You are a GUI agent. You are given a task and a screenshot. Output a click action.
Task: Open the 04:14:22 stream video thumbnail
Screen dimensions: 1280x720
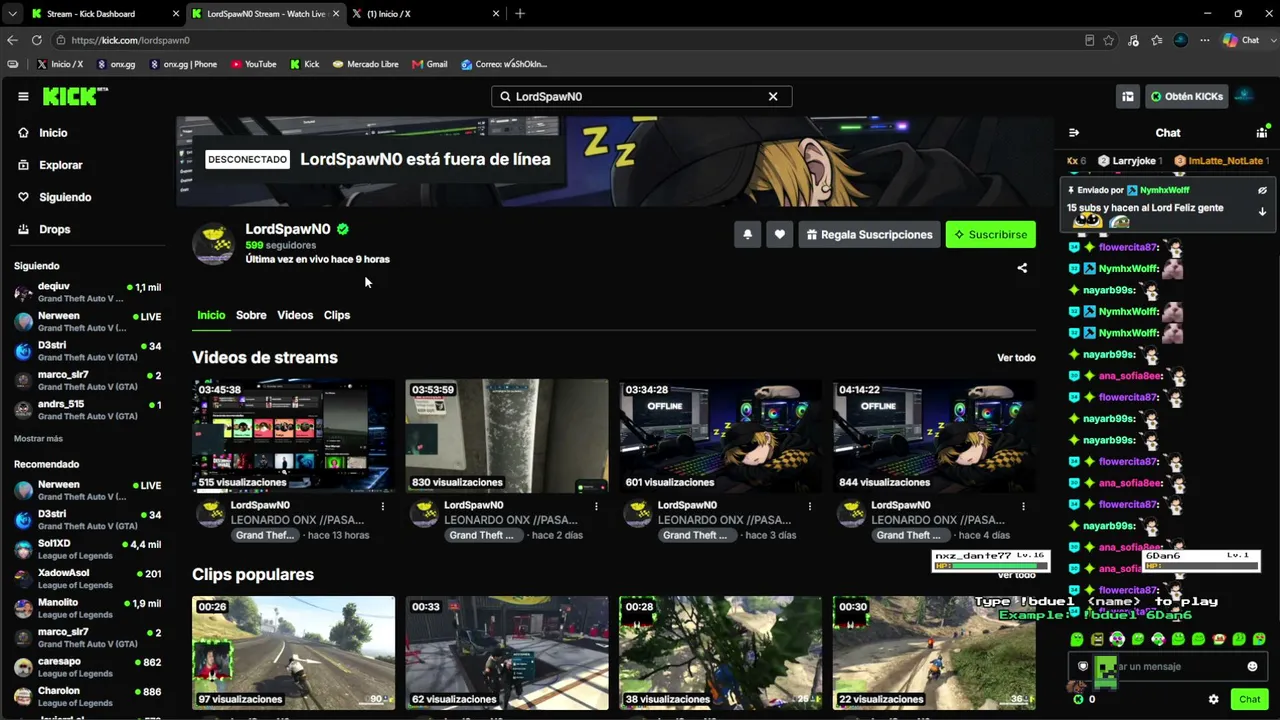click(934, 436)
